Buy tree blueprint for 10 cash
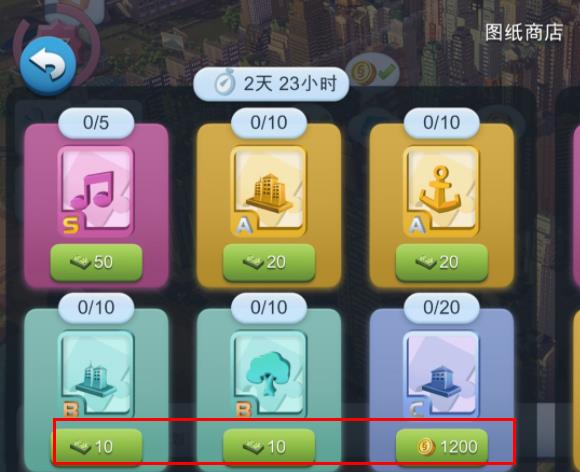The width and height of the screenshot is (580, 472). (x=269, y=446)
